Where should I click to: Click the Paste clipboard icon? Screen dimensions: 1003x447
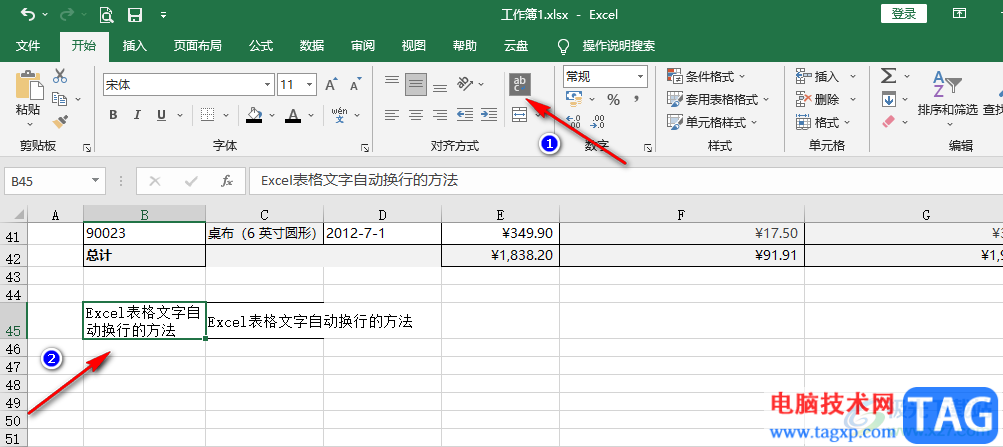click(28, 85)
